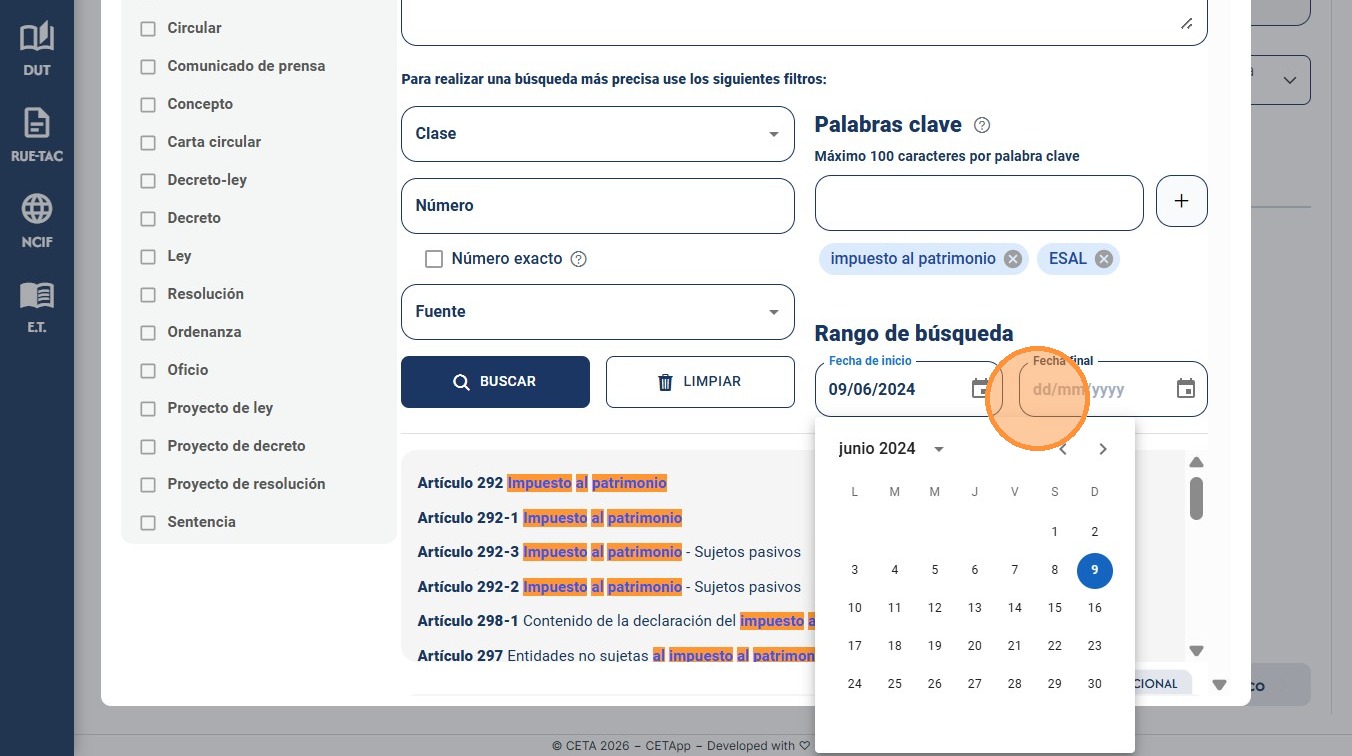Select June 16 in the calendar
The width and height of the screenshot is (1352, 756).
pos(1095,608)
